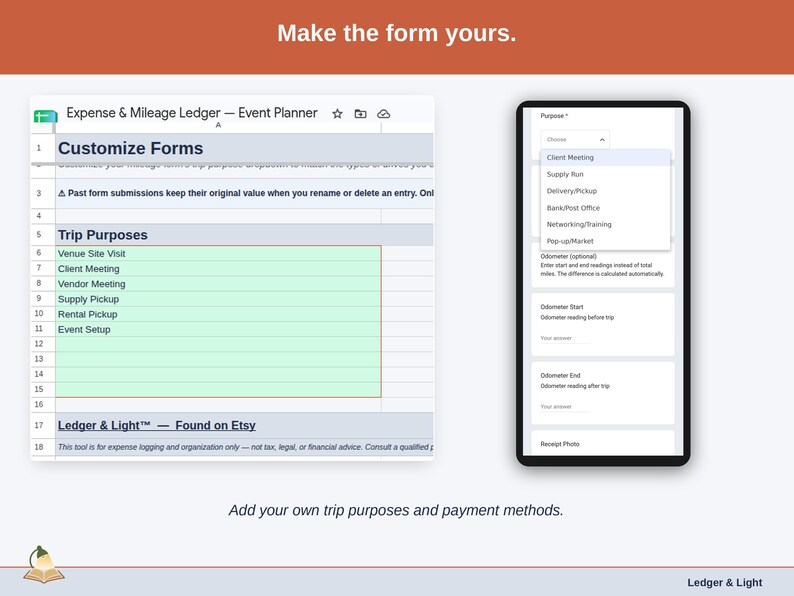Select the Supply Pickup cell

tap(218, 299)
